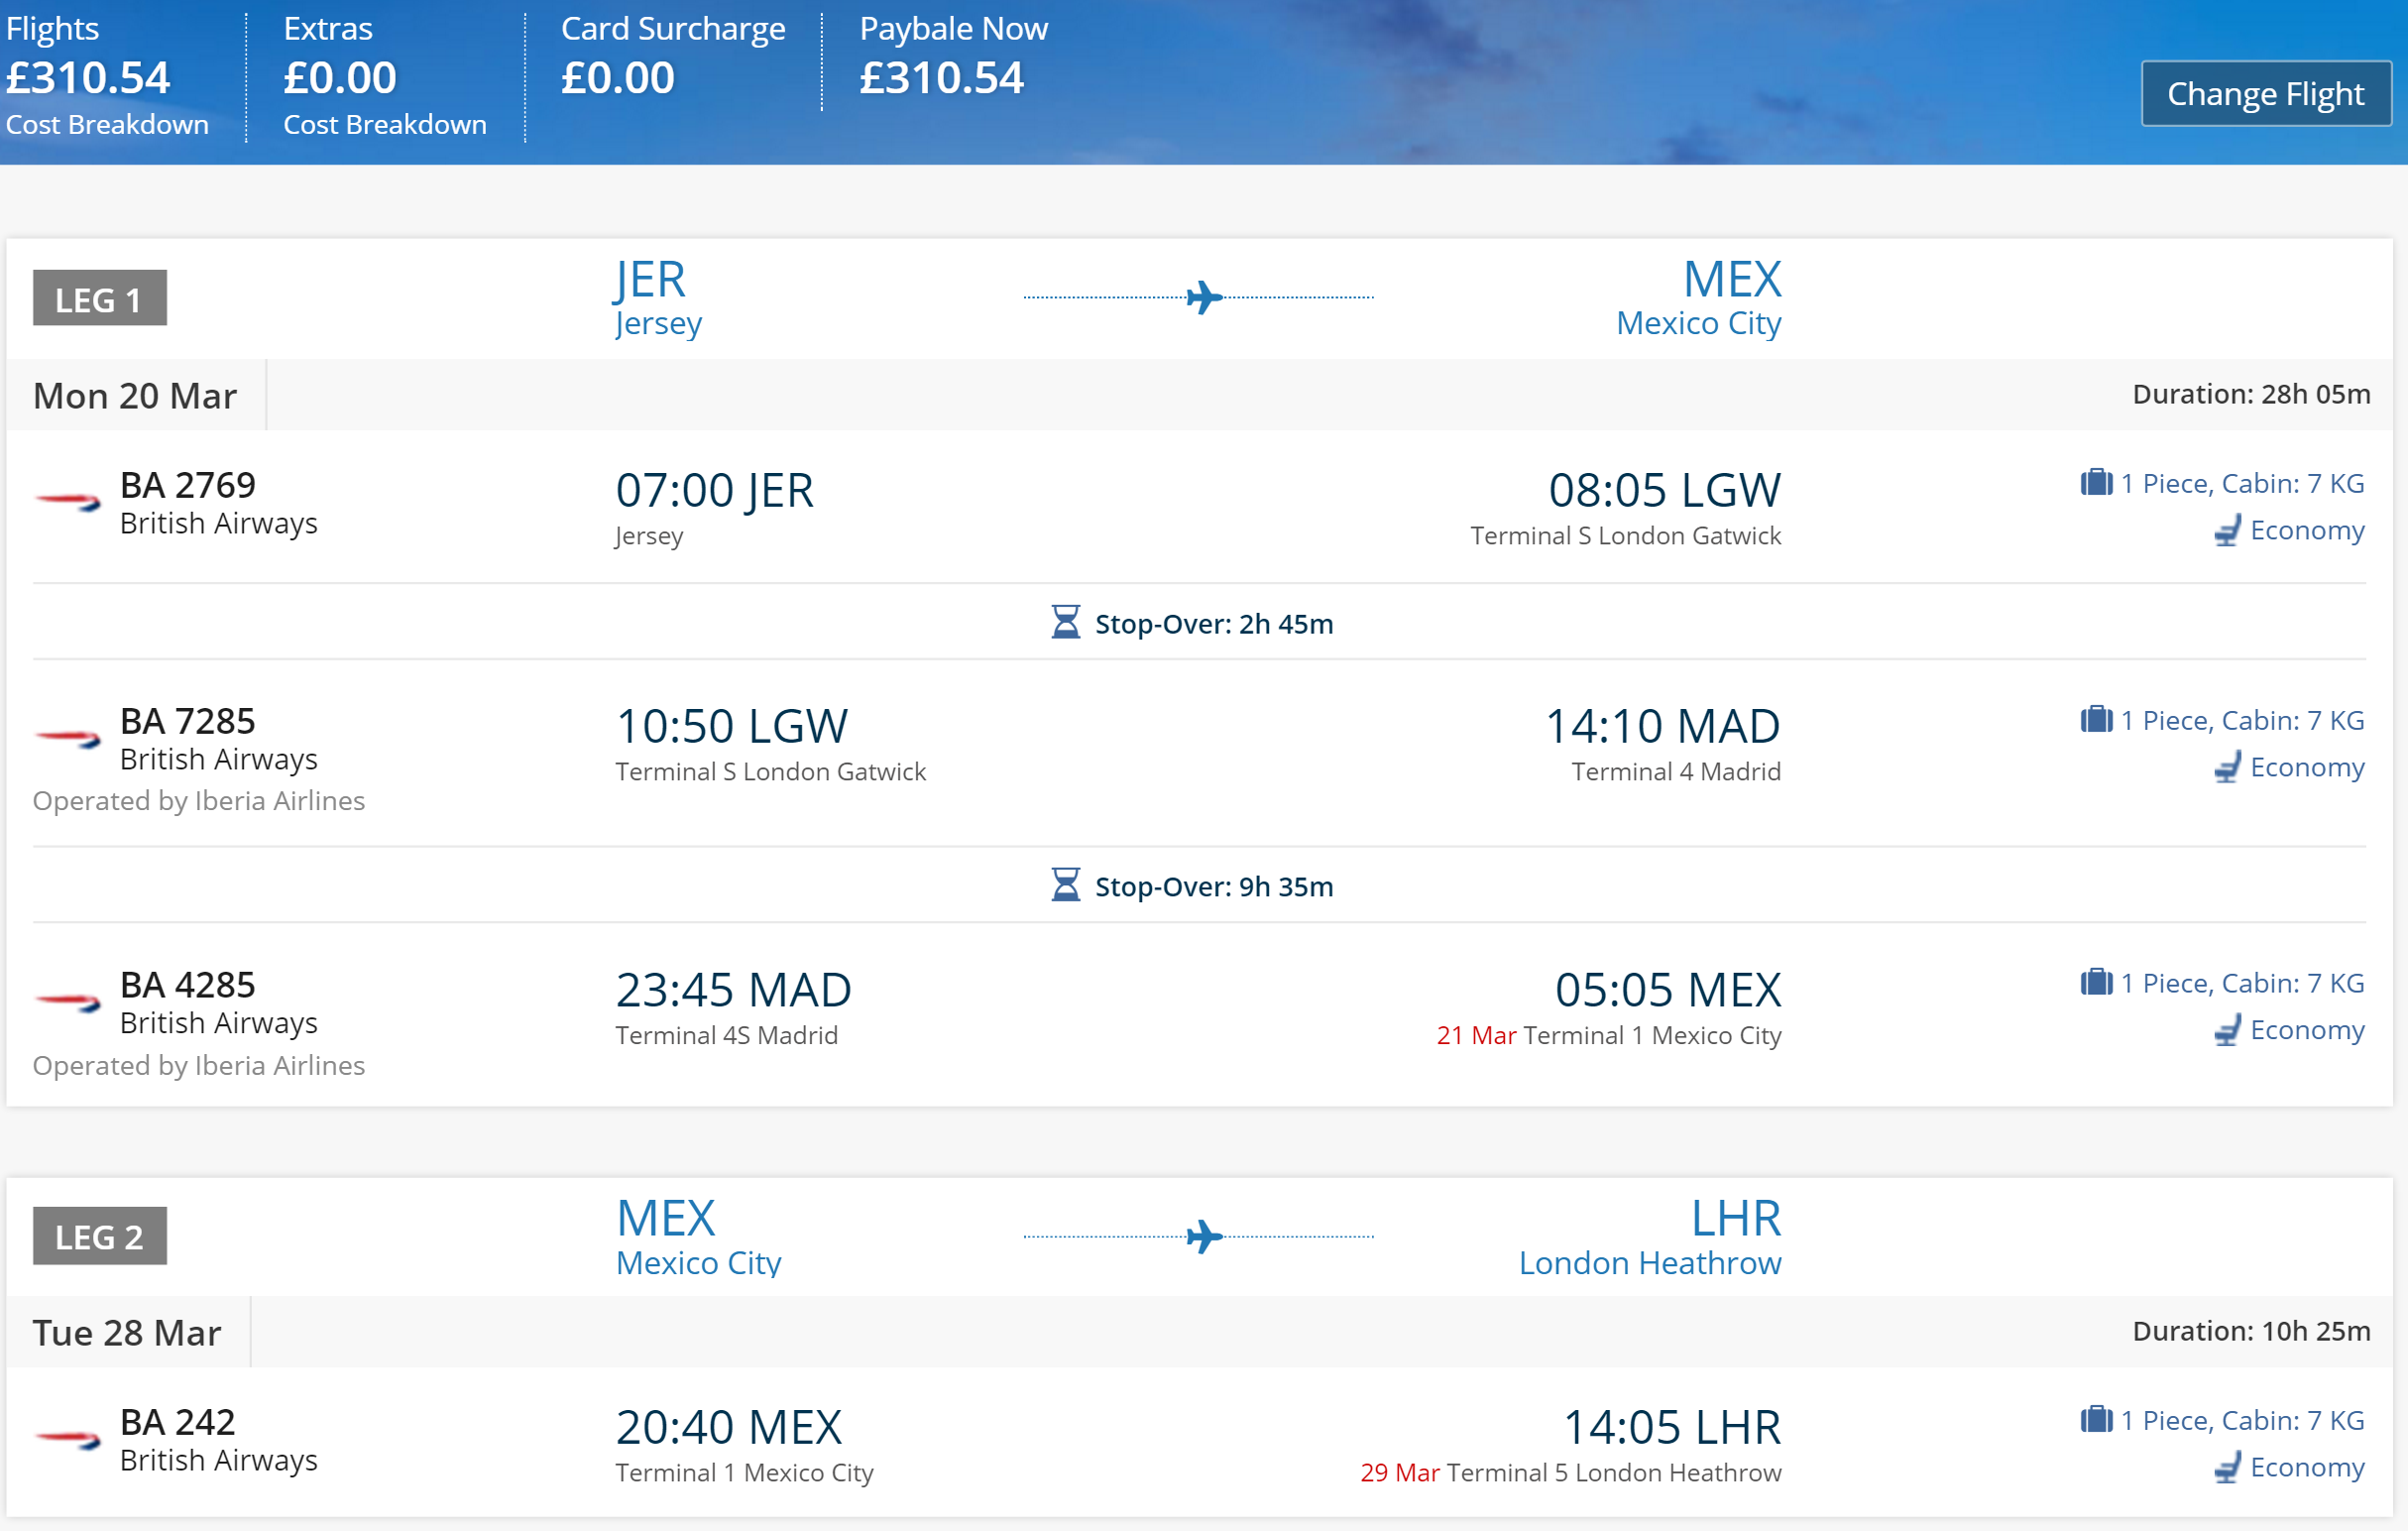Click the hourglass icon beside Stop-Over 9h 35m

tap(1066, 885)
